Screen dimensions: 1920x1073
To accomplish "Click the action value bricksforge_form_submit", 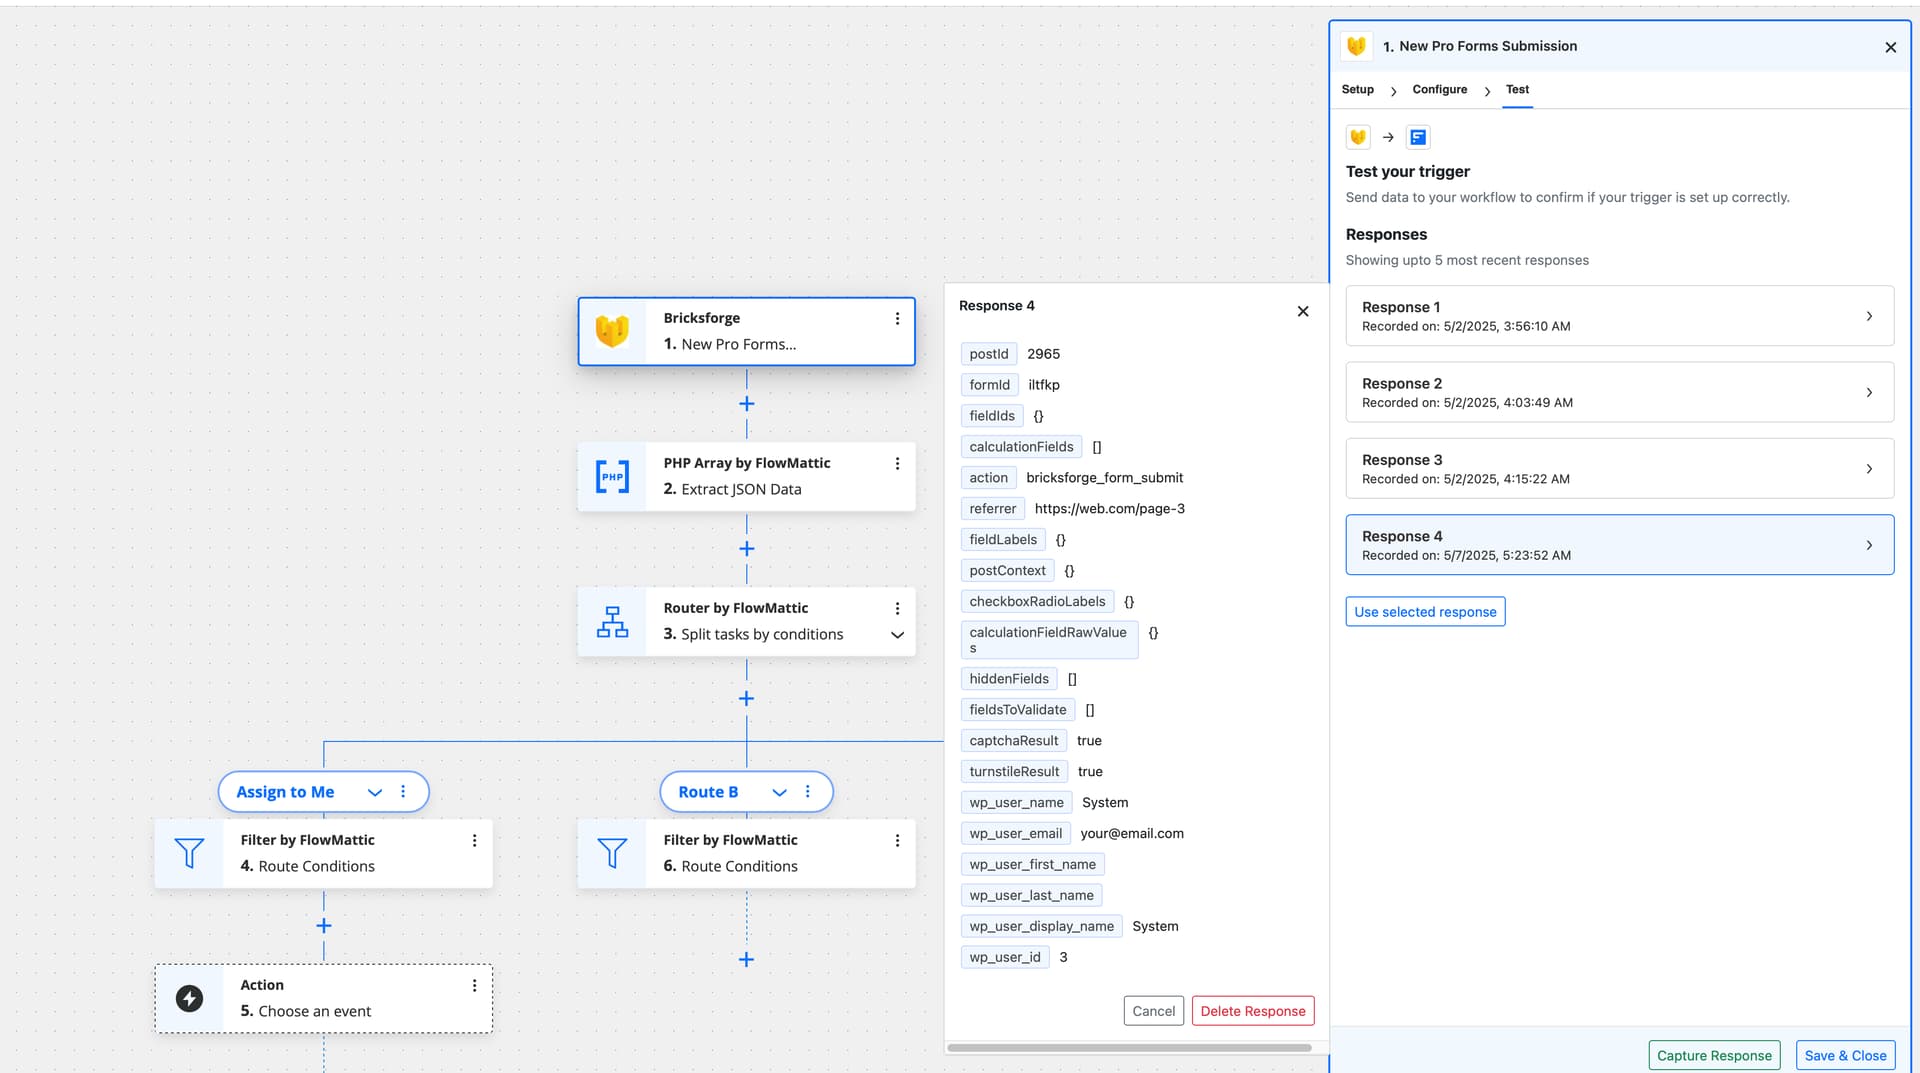I will pyautogui.click(x=1104, y=477).
